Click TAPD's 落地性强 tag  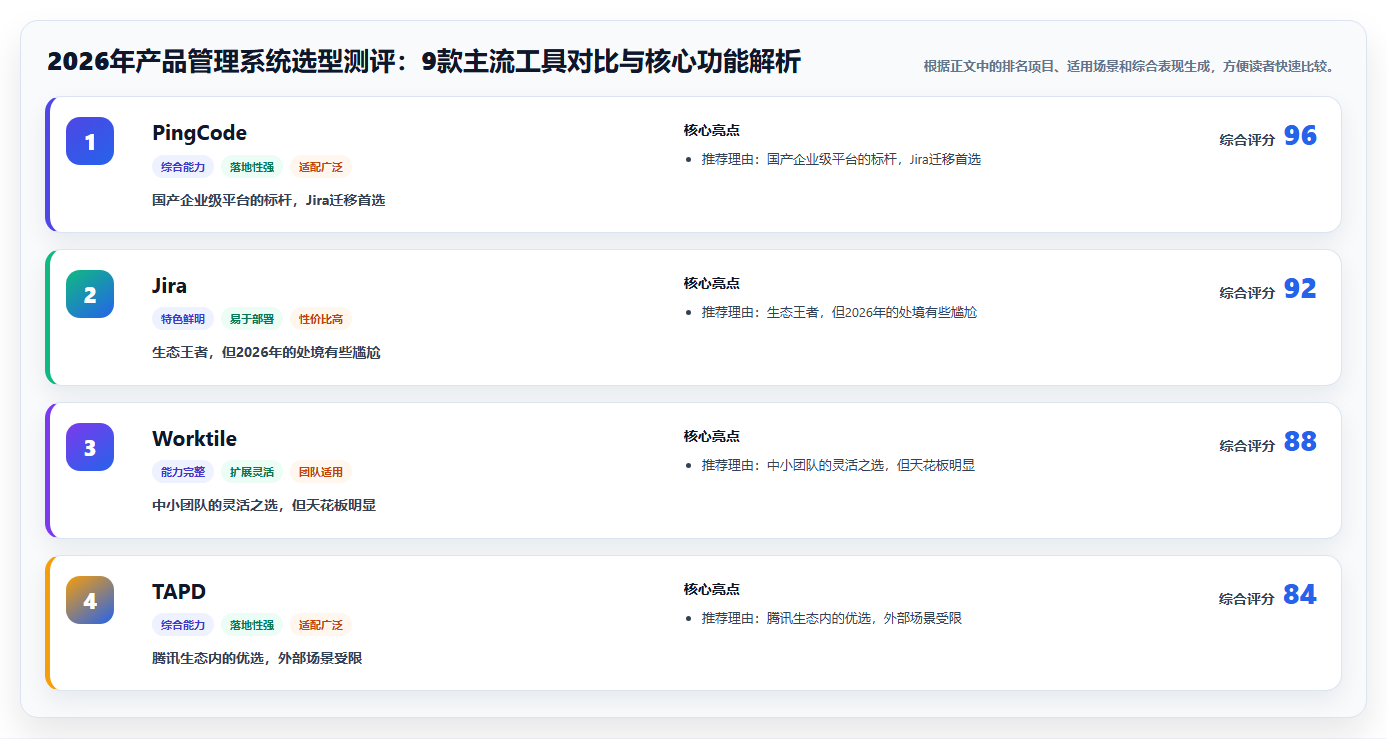point(252,625)
